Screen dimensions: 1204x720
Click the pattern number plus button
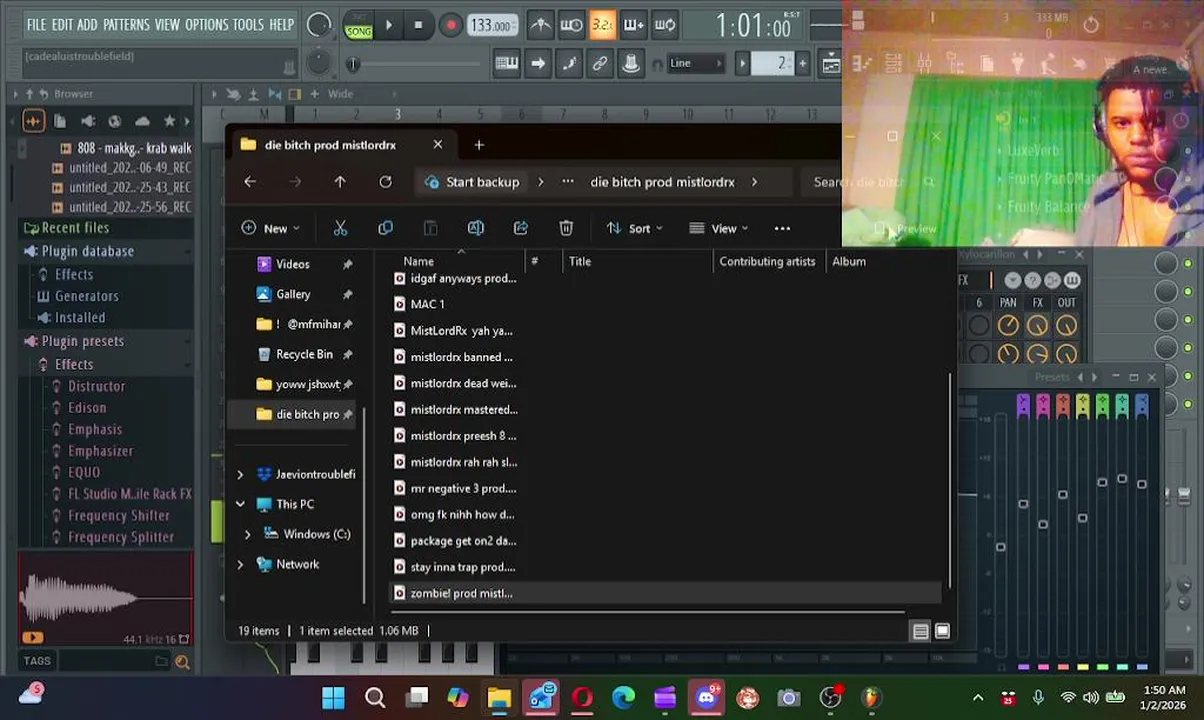[802, 64]
